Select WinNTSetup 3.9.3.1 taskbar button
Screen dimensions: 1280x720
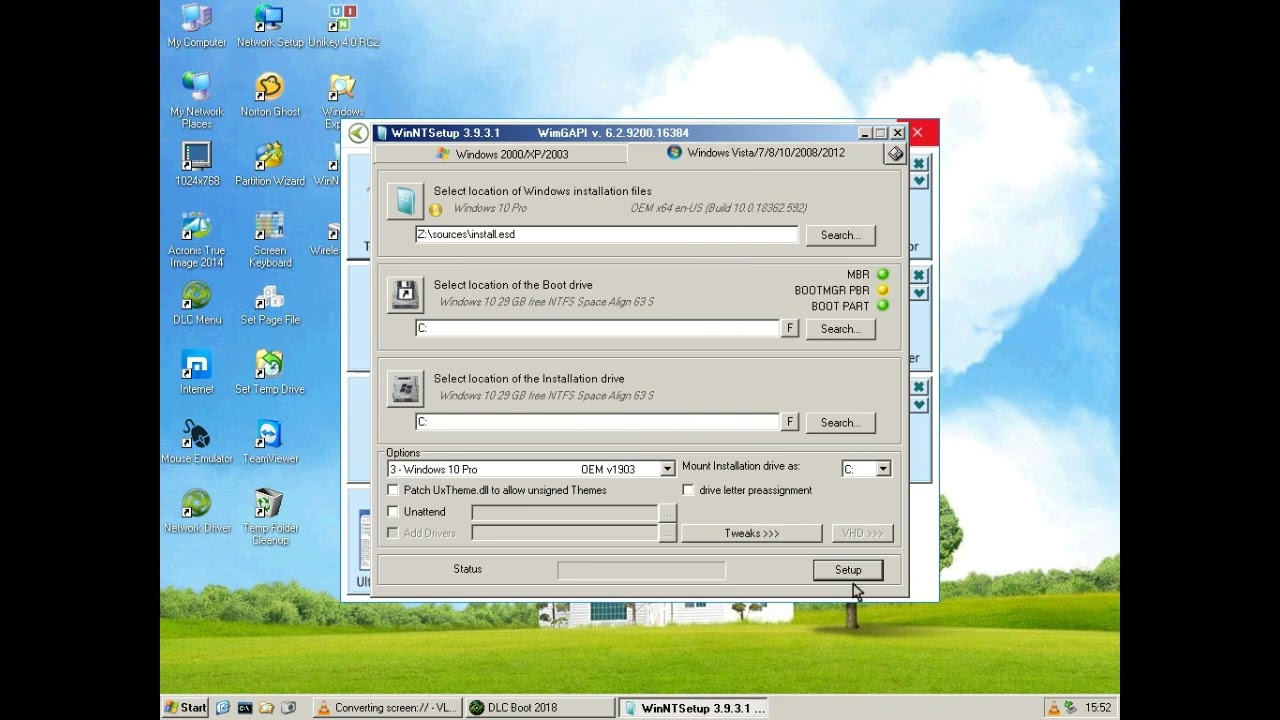tap(692, 708)
